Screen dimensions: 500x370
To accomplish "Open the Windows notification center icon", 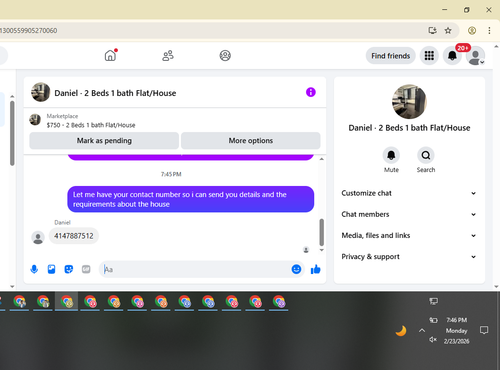I will 484,330.
